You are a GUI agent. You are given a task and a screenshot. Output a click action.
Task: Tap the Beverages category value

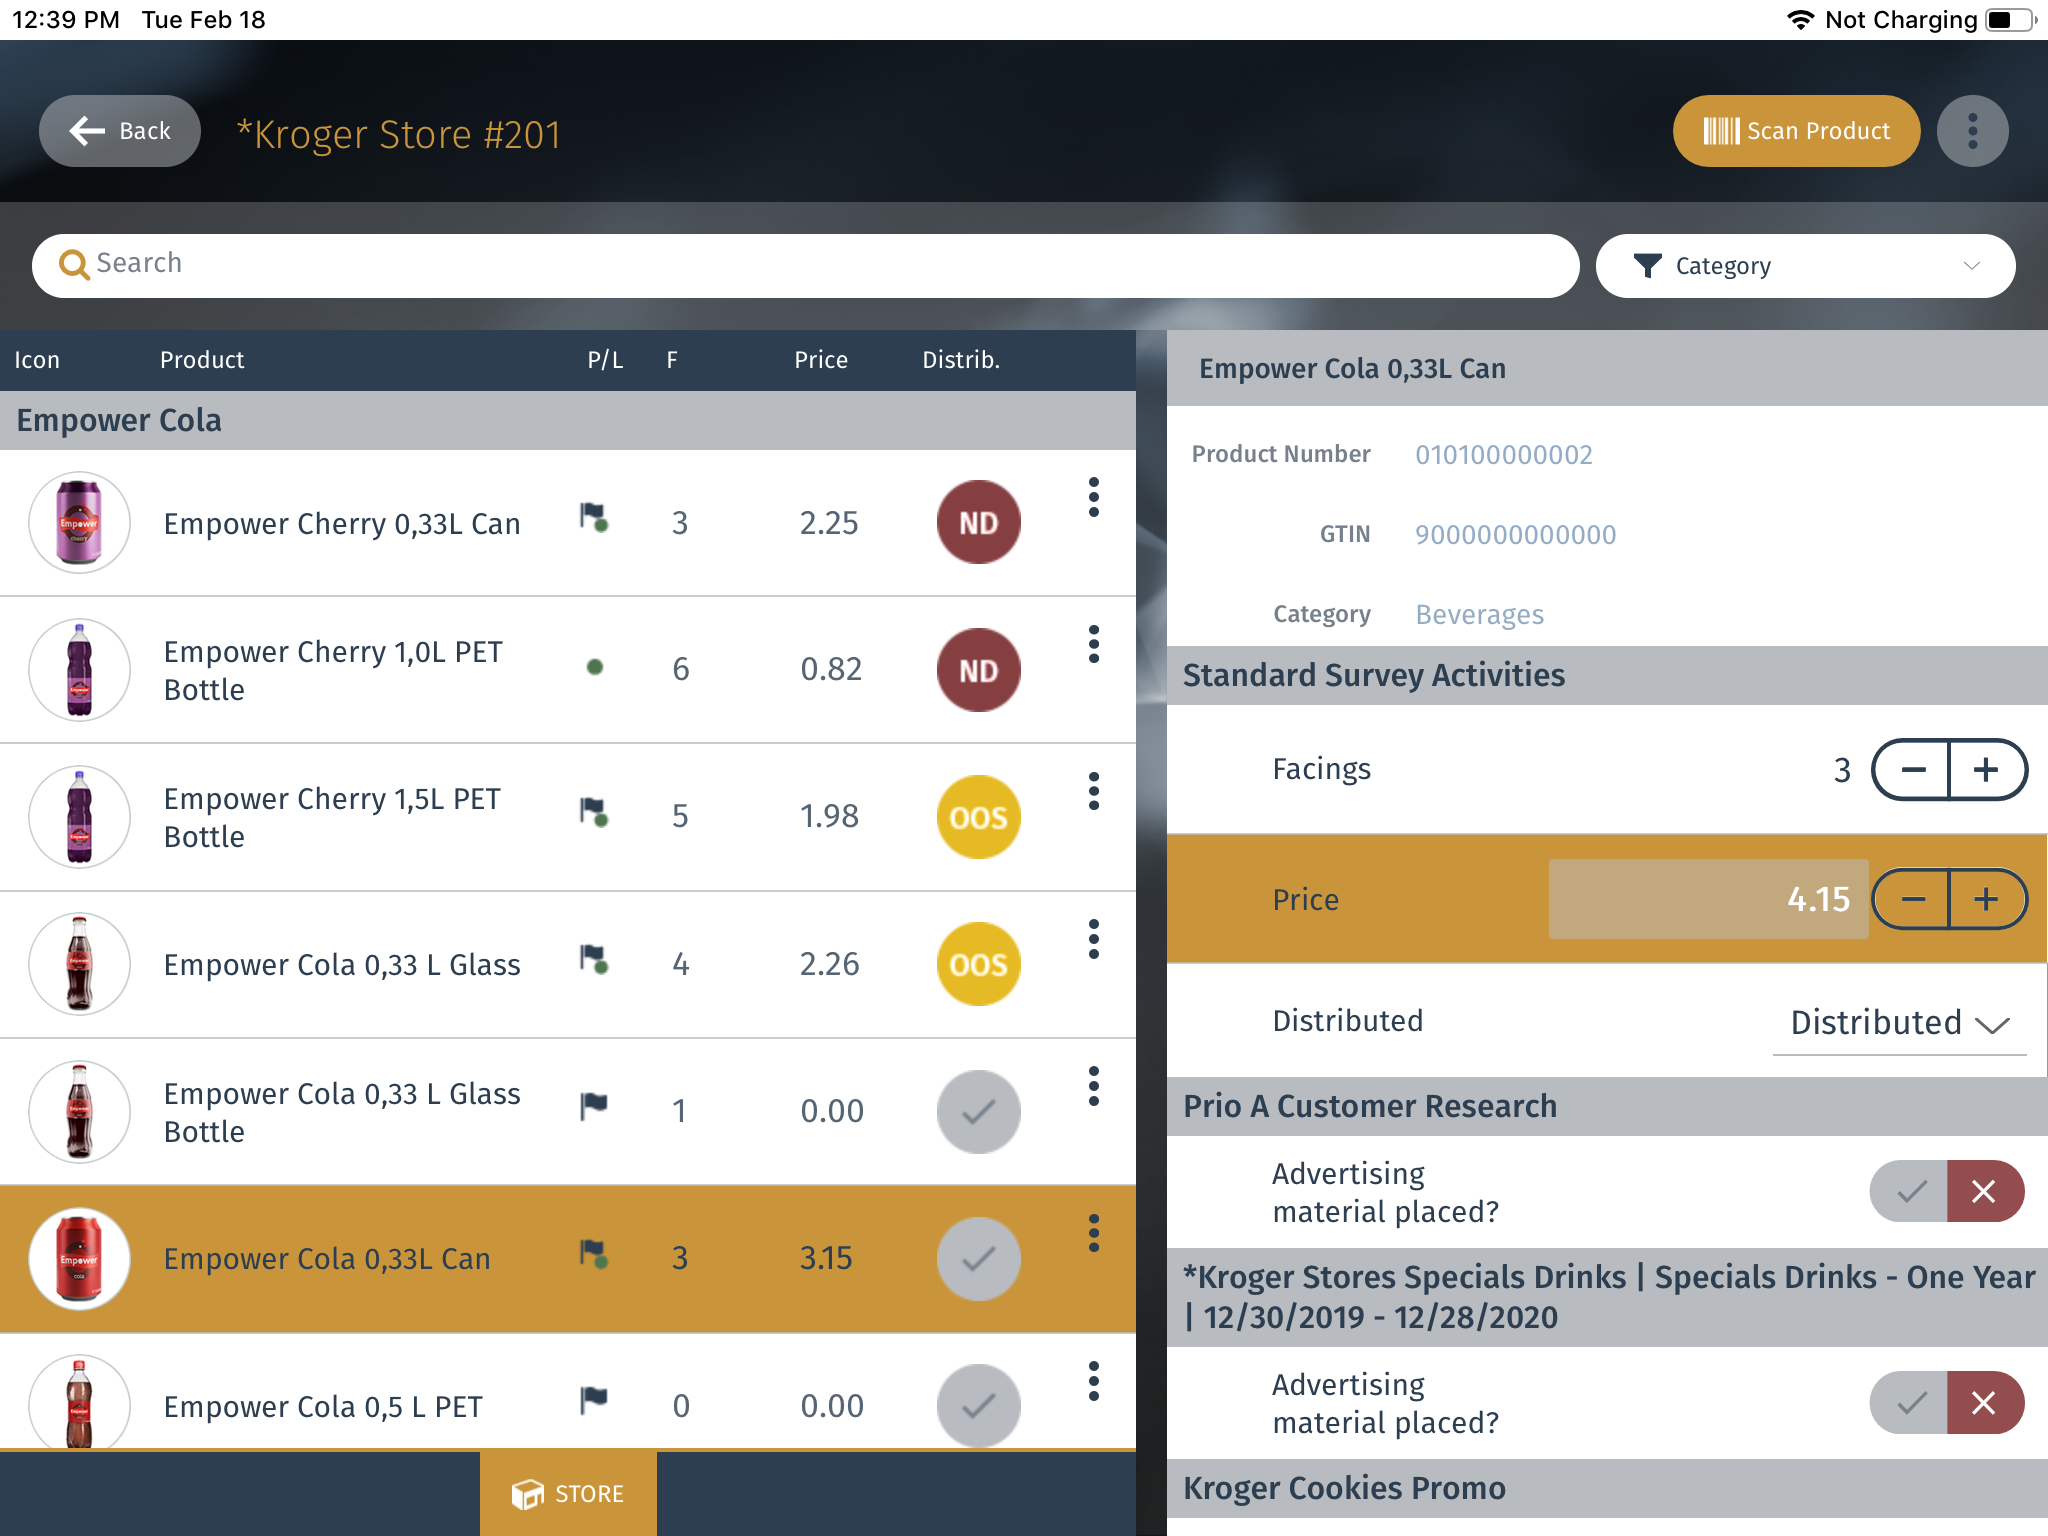click(1479, 615)
